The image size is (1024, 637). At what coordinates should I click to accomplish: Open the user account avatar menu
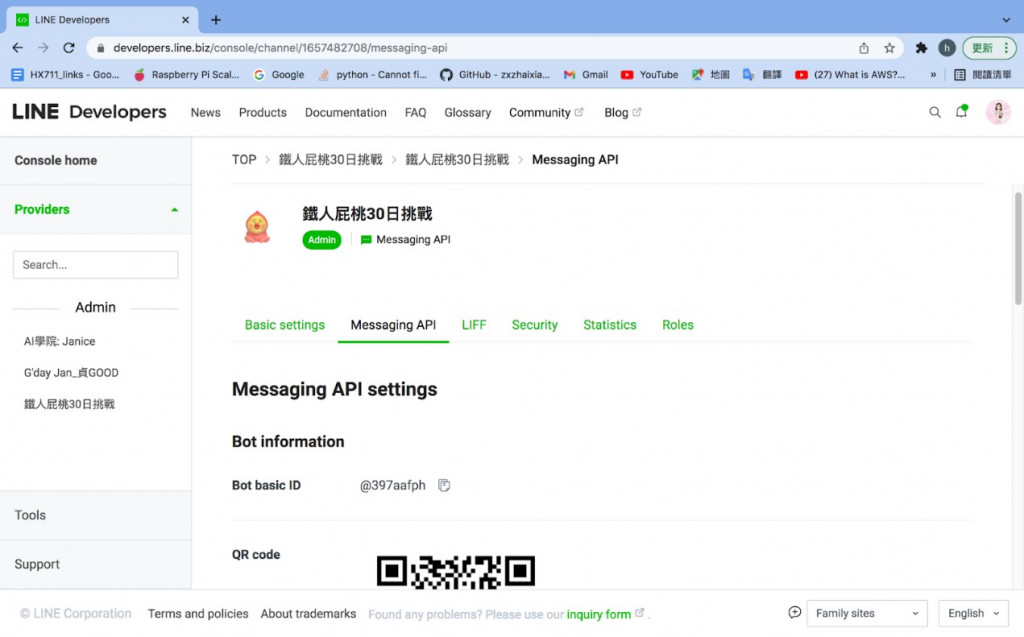point(999,112)
